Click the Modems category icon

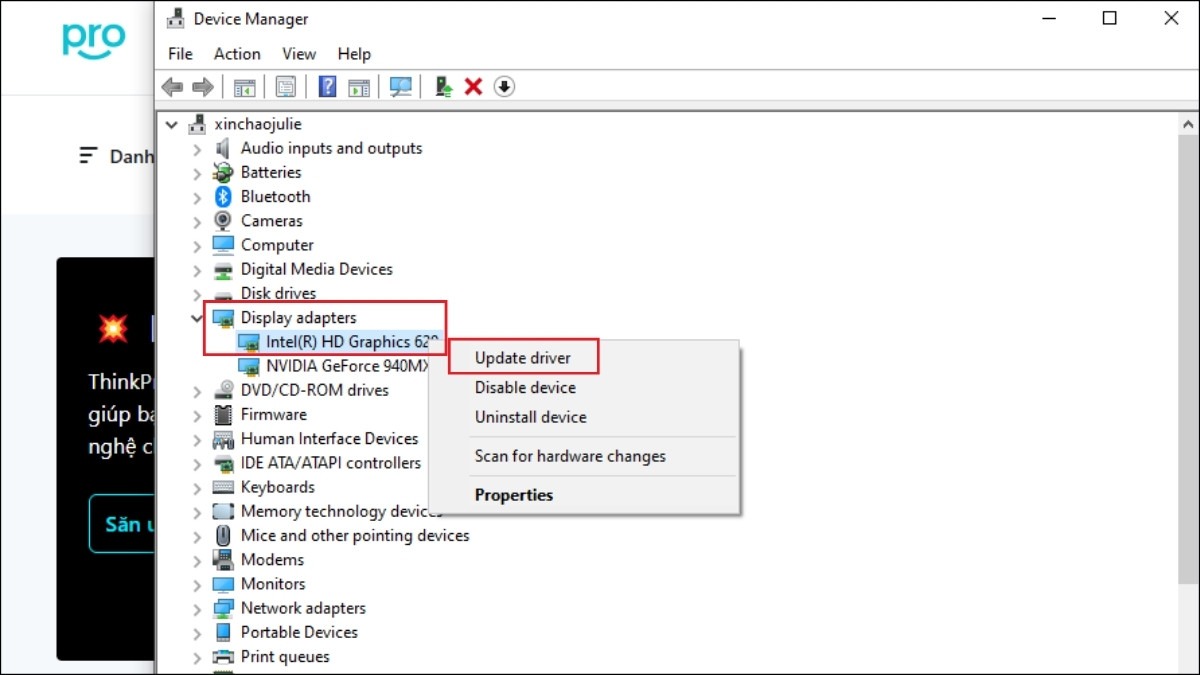(x=223, y=560)
